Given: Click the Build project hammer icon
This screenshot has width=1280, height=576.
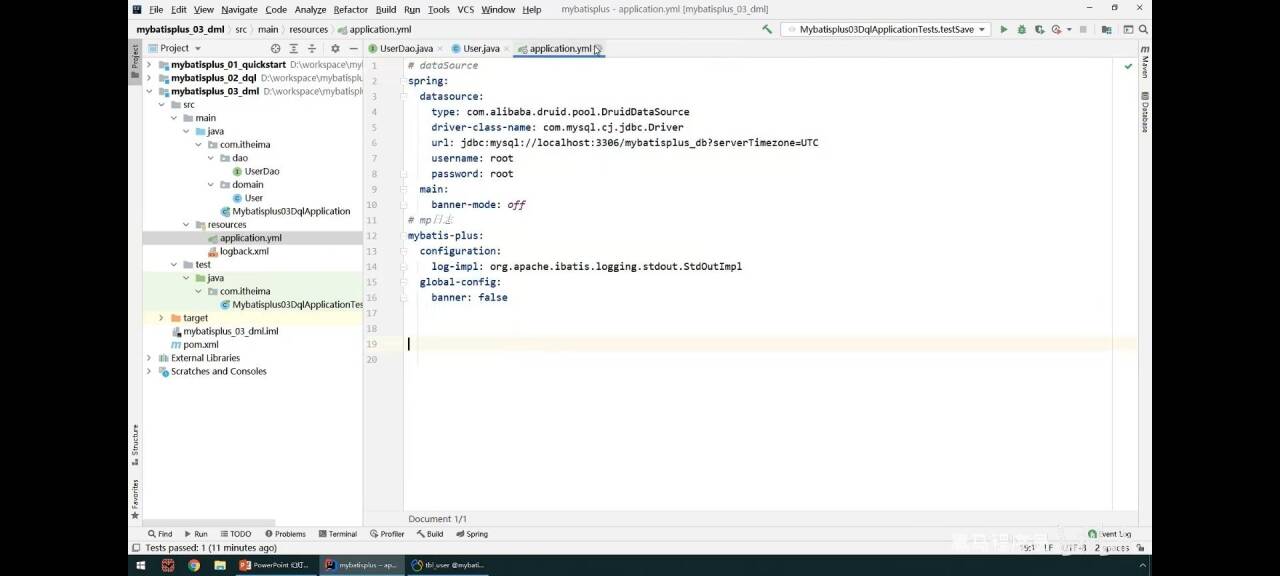Looking at the screenshot, I should pos(767,30).
